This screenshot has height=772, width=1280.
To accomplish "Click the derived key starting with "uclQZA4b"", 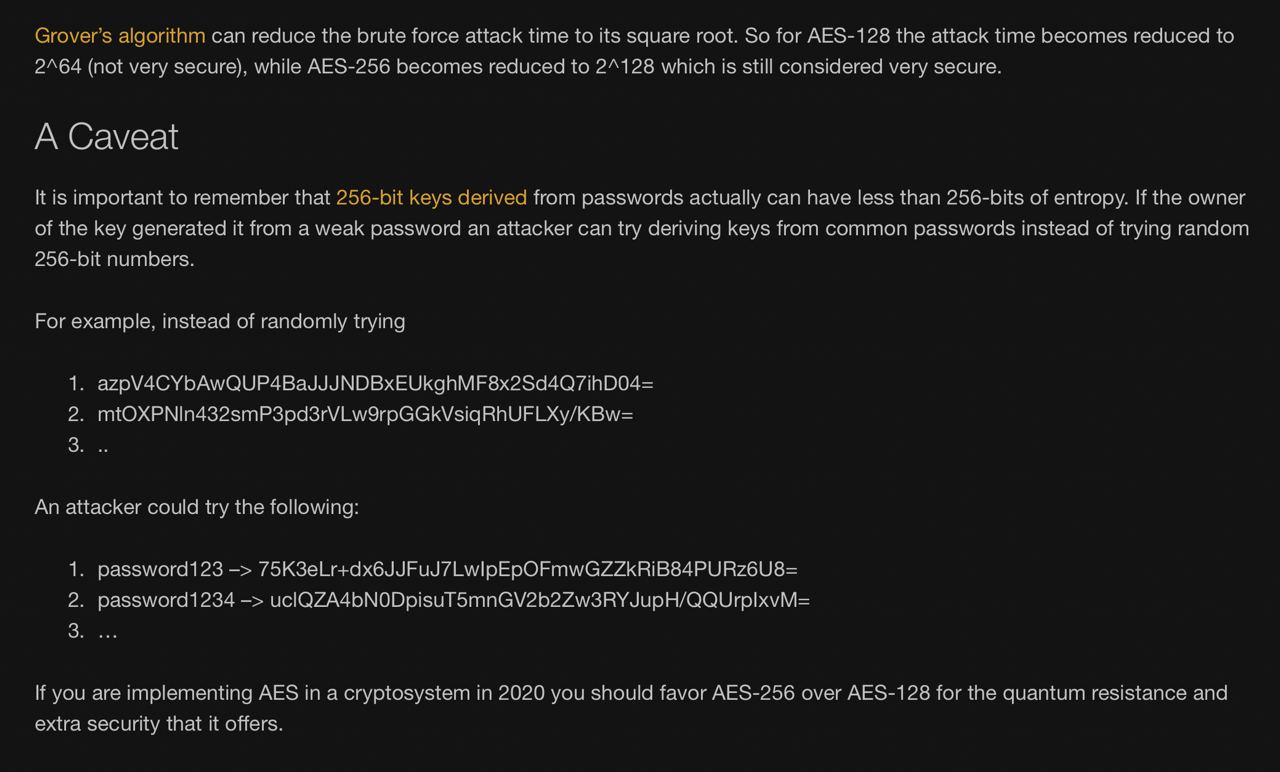I will point(540,601).
